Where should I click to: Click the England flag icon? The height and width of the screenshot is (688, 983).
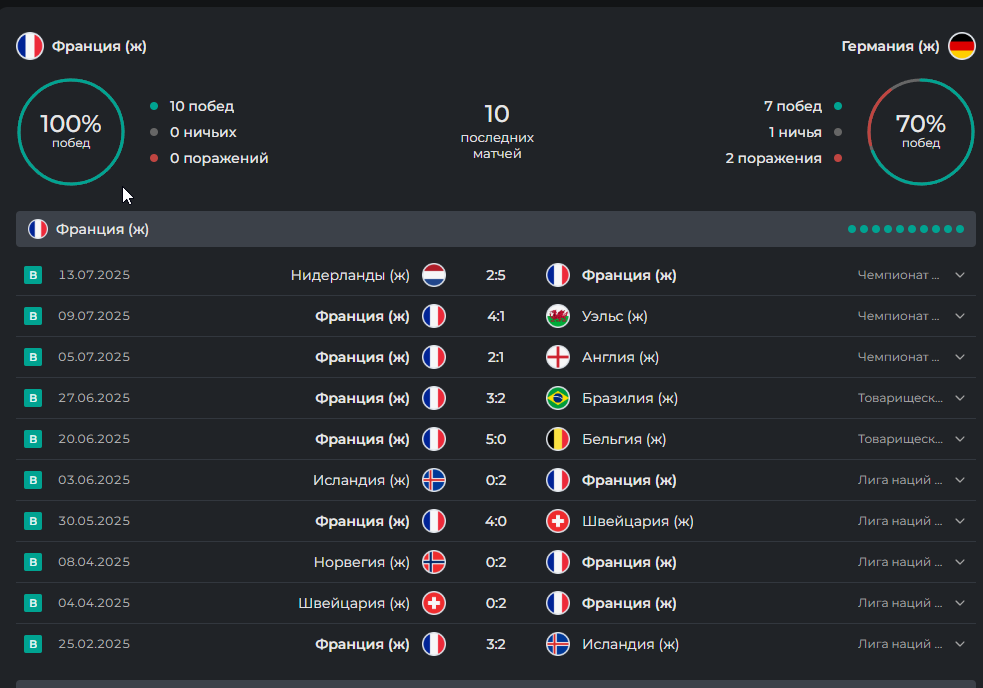pos(558,357)
